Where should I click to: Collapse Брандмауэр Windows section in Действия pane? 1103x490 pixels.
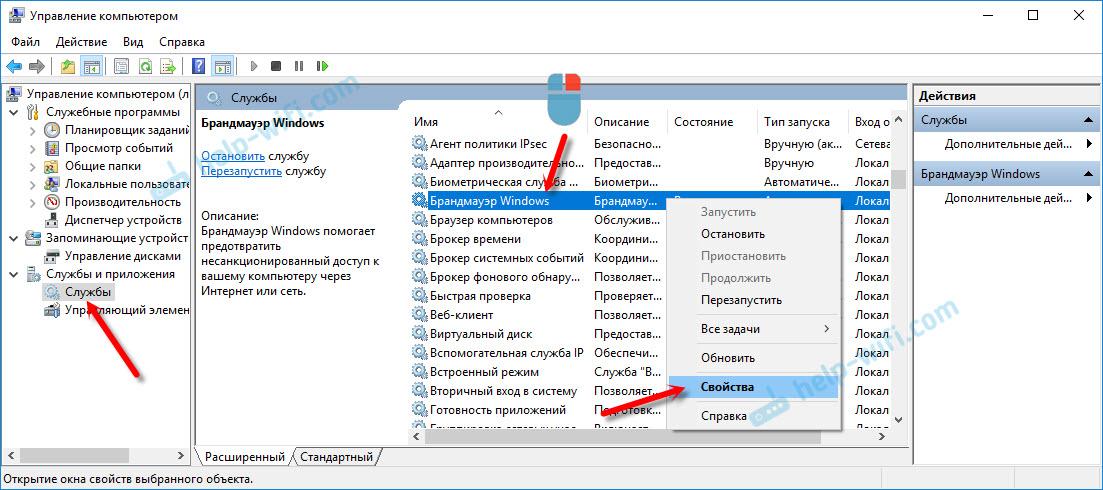pyautogui.click(x=1088, y=174)
